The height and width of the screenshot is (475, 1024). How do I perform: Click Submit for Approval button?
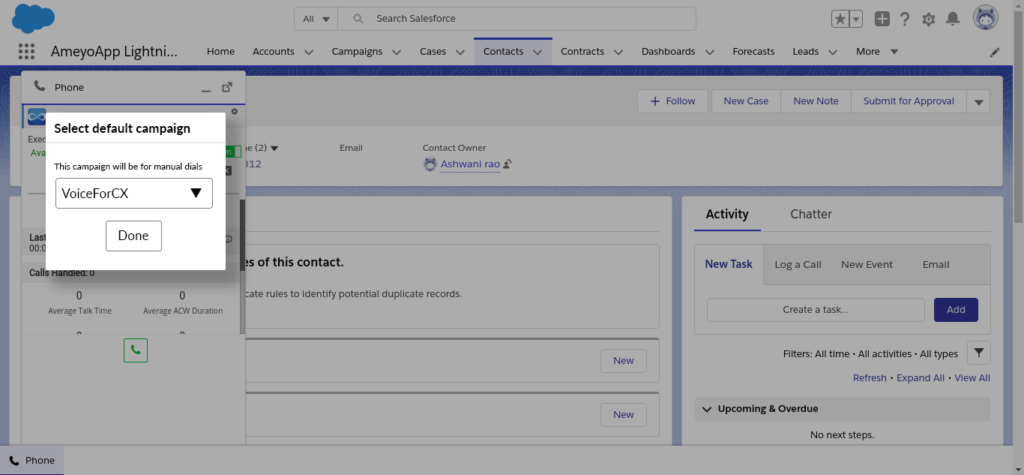(908, 101)
